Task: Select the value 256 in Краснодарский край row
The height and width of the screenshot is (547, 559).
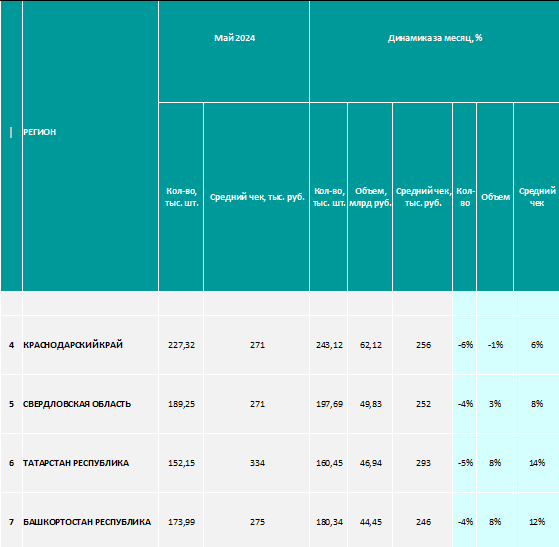Action: (x=422, y=345)
